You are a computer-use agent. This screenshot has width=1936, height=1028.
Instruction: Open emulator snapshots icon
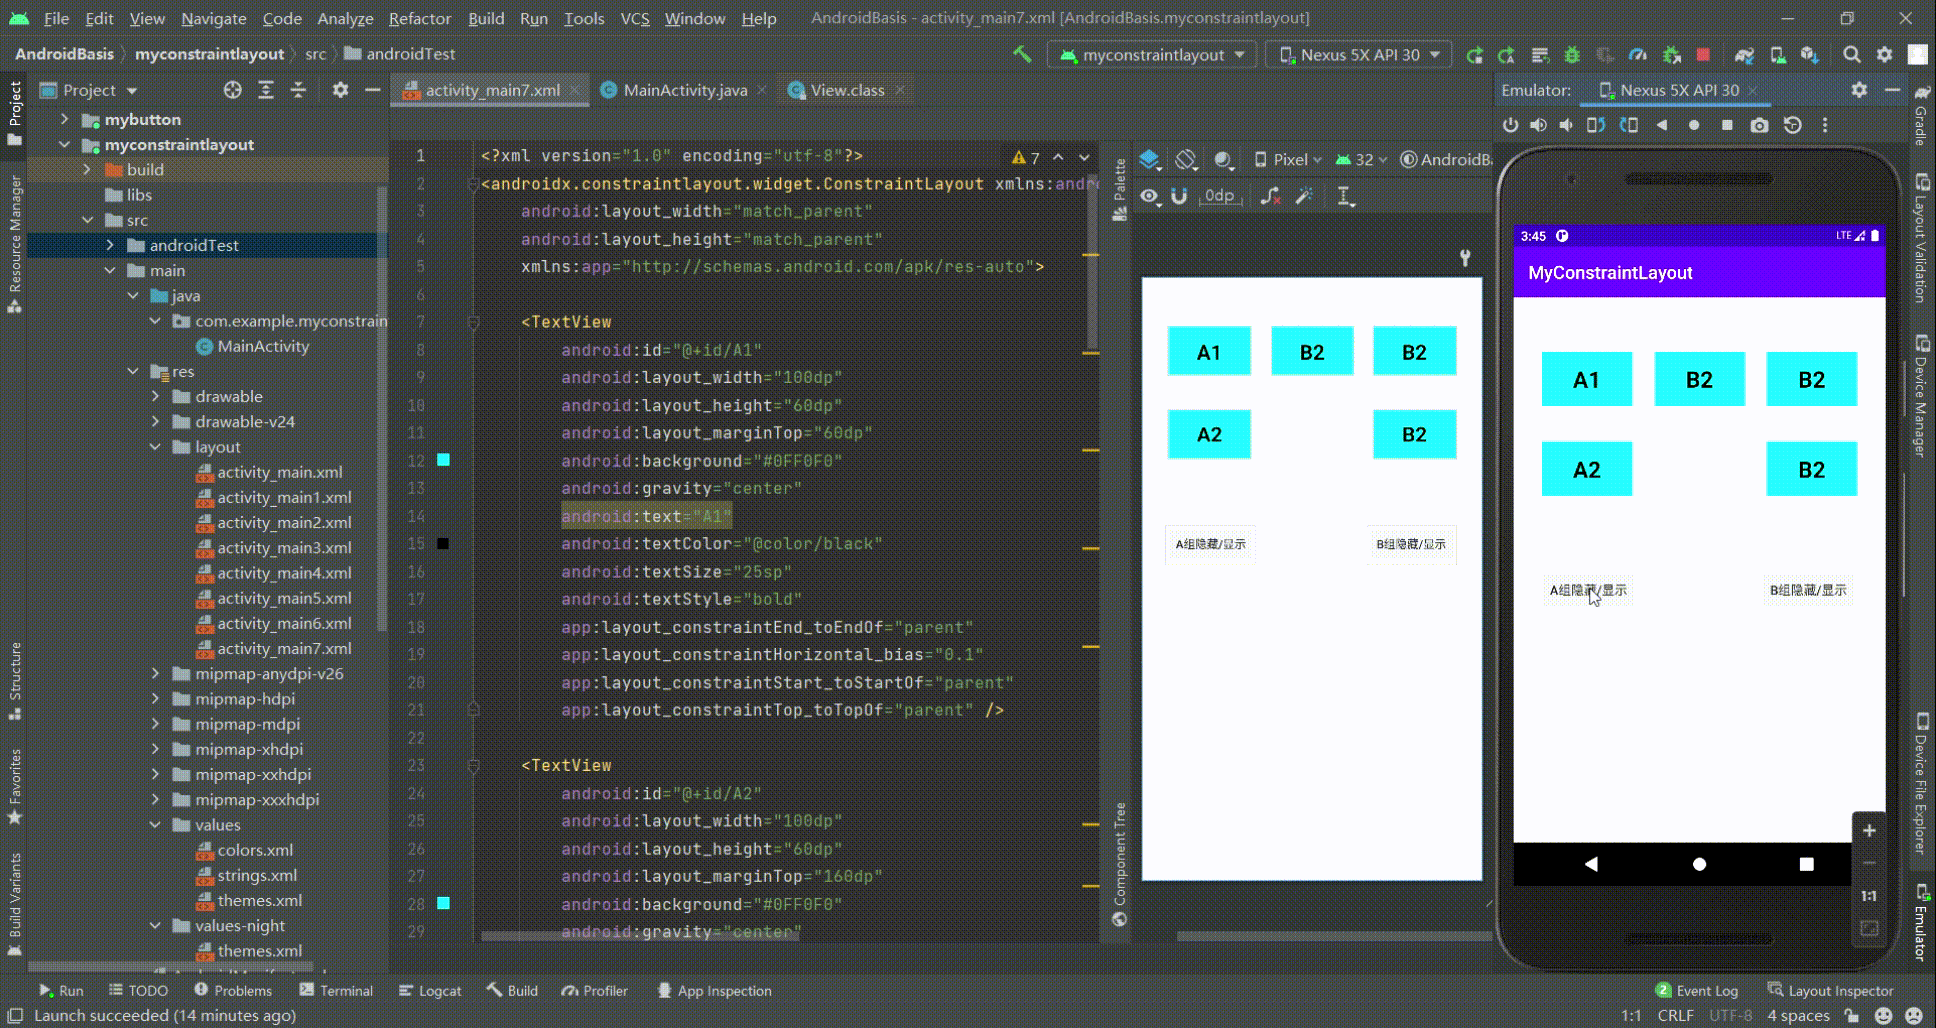click(x=1793, y=125)
